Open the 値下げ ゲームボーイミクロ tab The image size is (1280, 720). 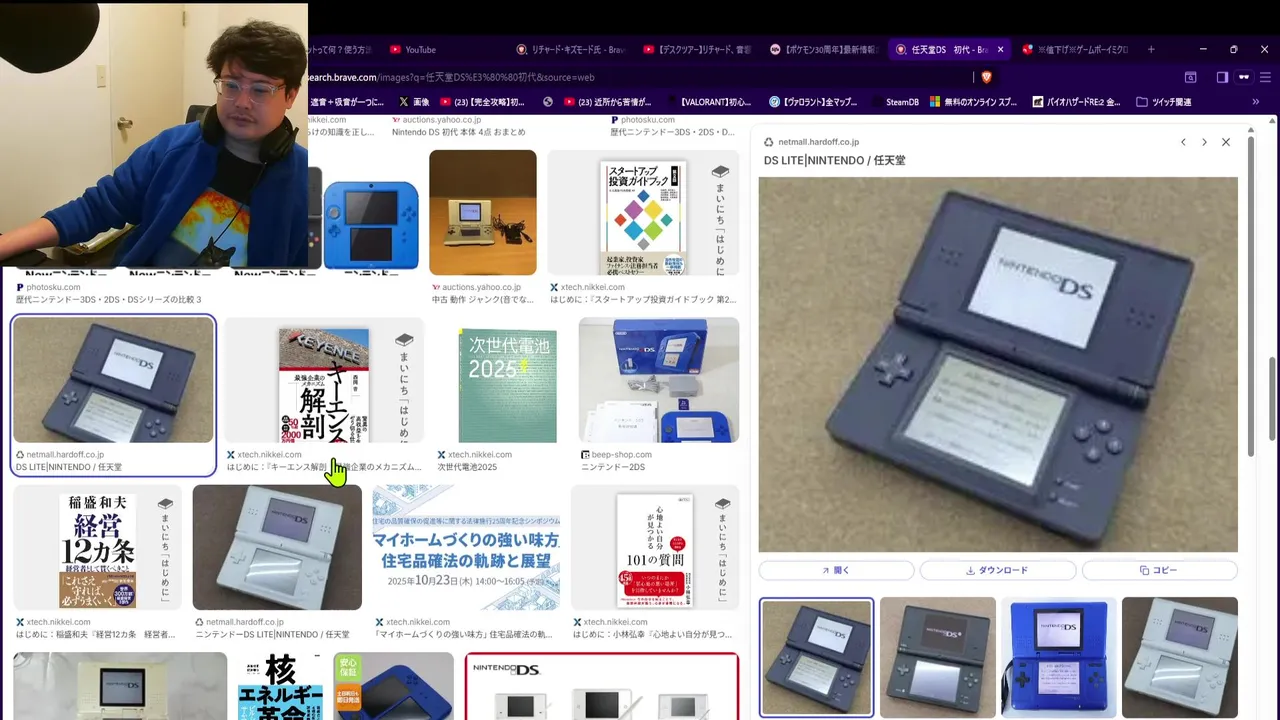pos(1077,50)
